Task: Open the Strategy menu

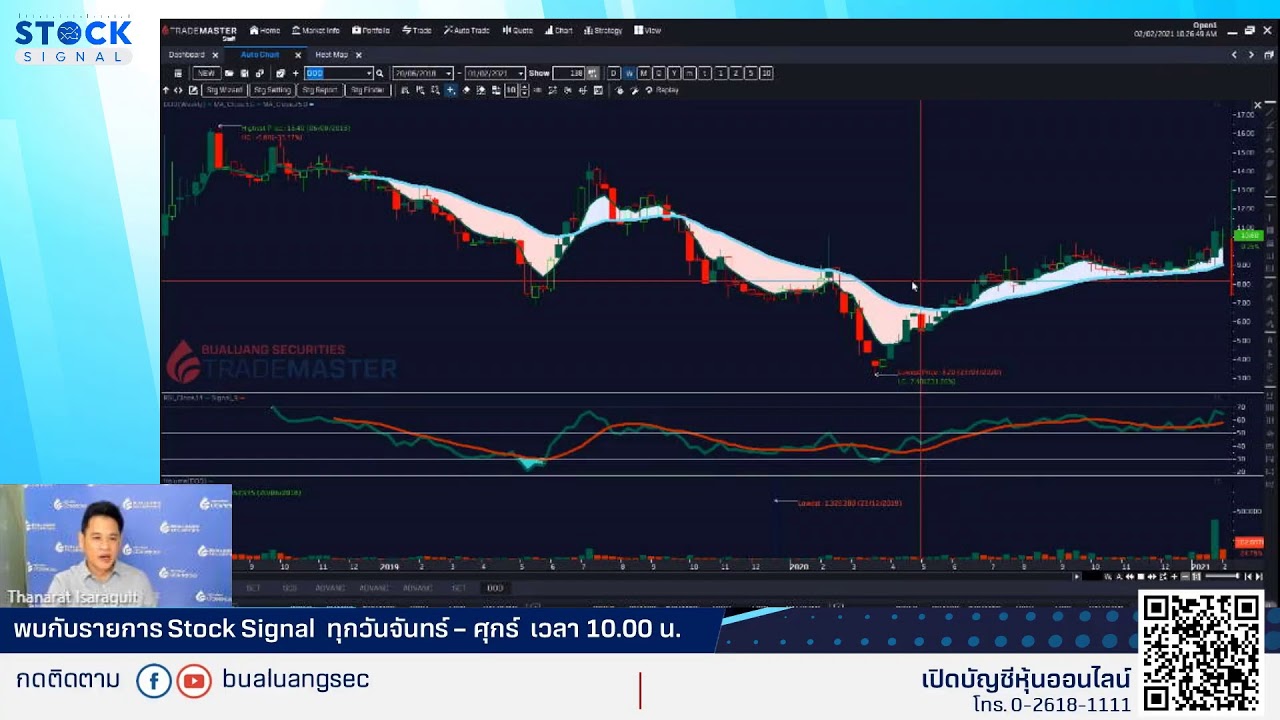Action: click(x=603, y=30)
